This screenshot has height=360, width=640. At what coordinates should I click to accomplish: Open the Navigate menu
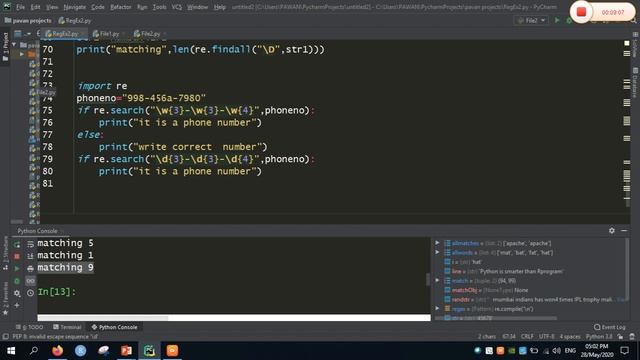point(75,7)
